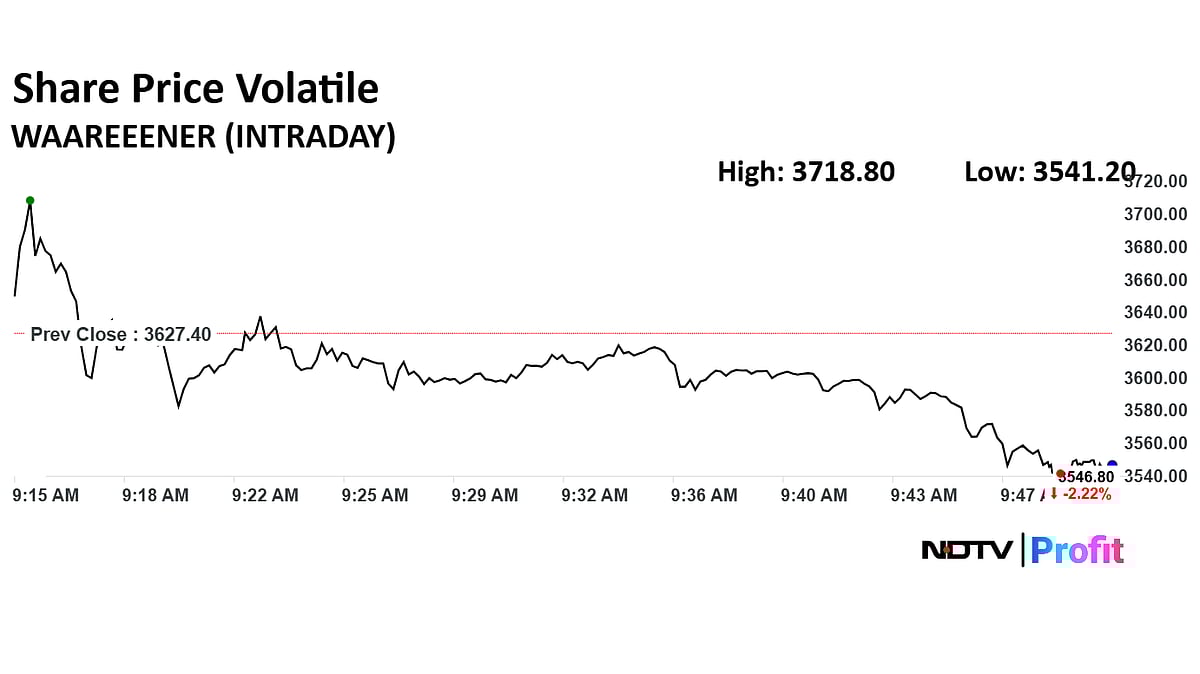Click the WAAREEENER (INTRADAY) subtitle
The width and height of the screenshot is (1200, 674).
click(203, 137)
